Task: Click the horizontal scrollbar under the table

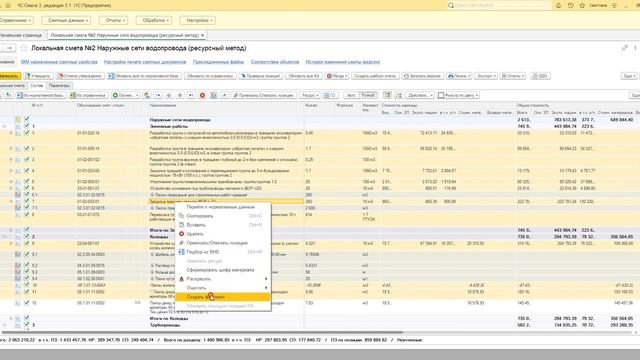Action: [x=202, y=333]
